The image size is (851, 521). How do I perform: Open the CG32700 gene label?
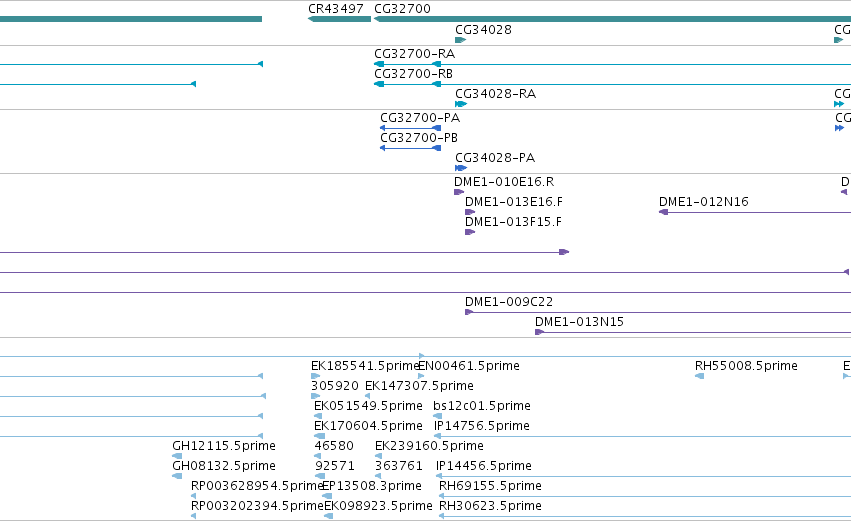(402, 9)
